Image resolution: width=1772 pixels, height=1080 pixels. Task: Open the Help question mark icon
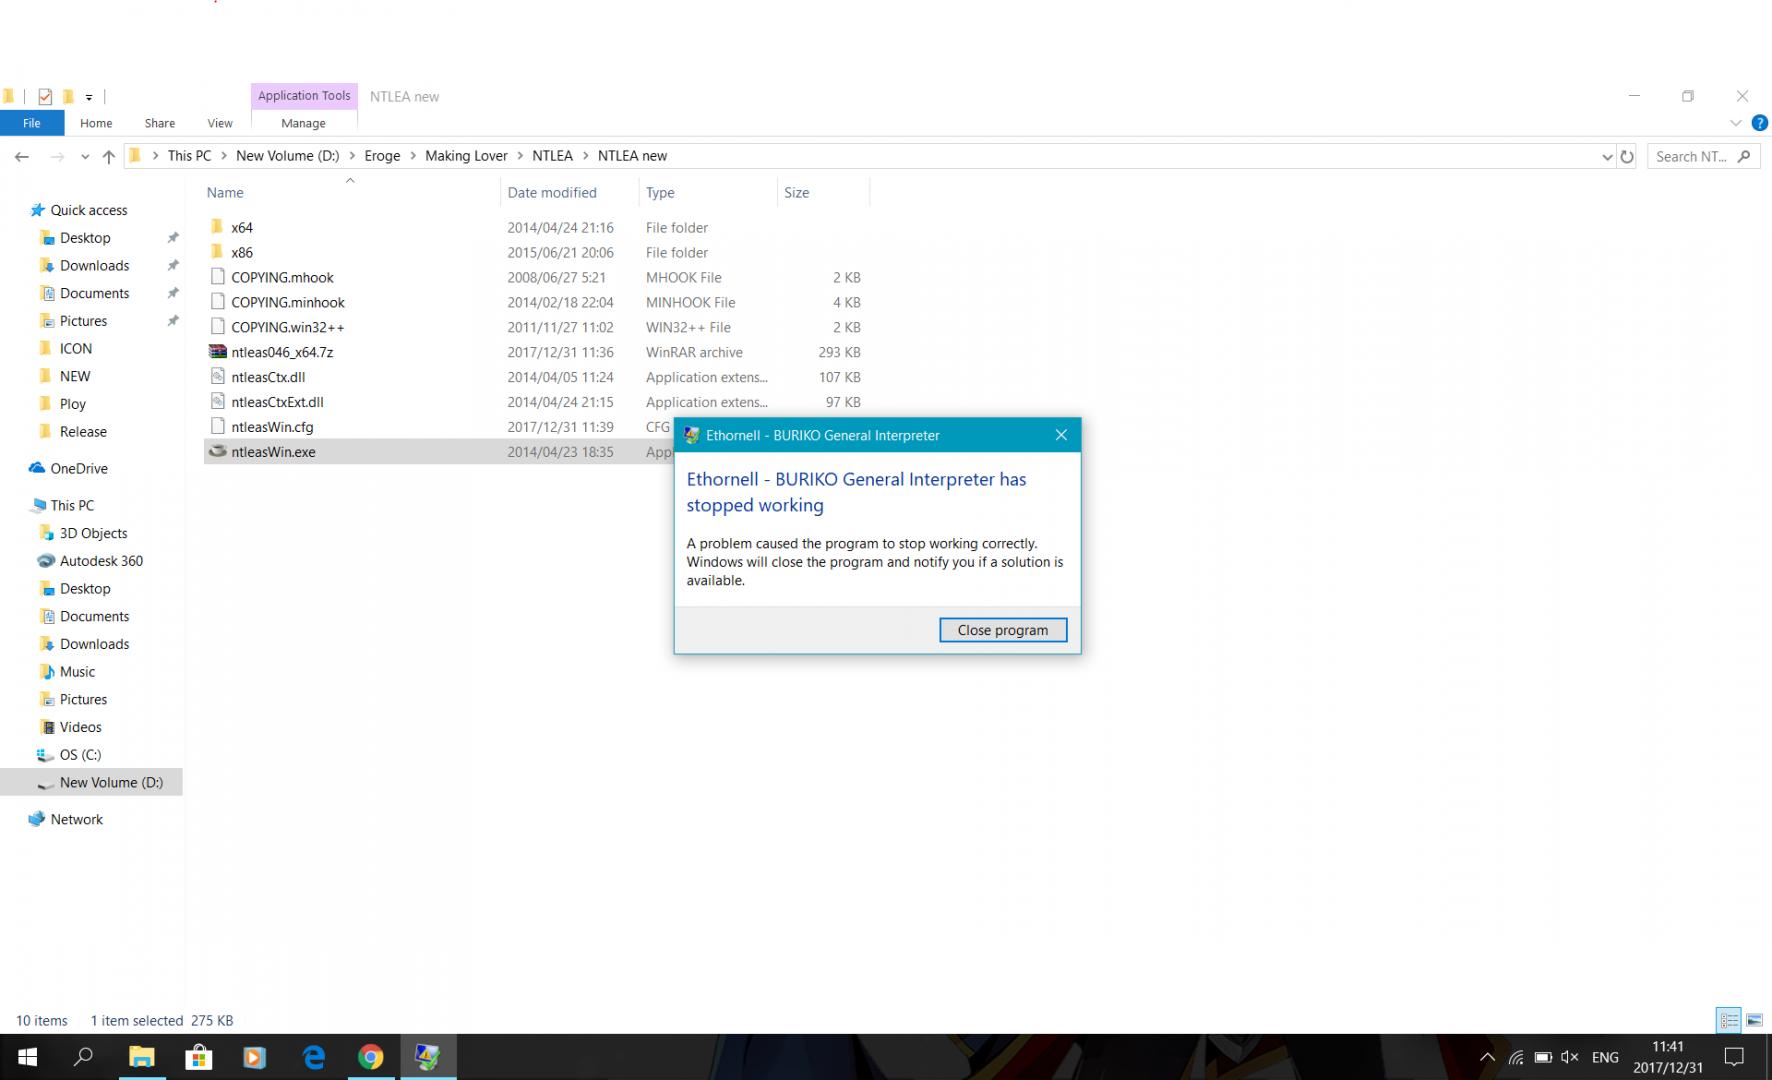[1759, 123]
